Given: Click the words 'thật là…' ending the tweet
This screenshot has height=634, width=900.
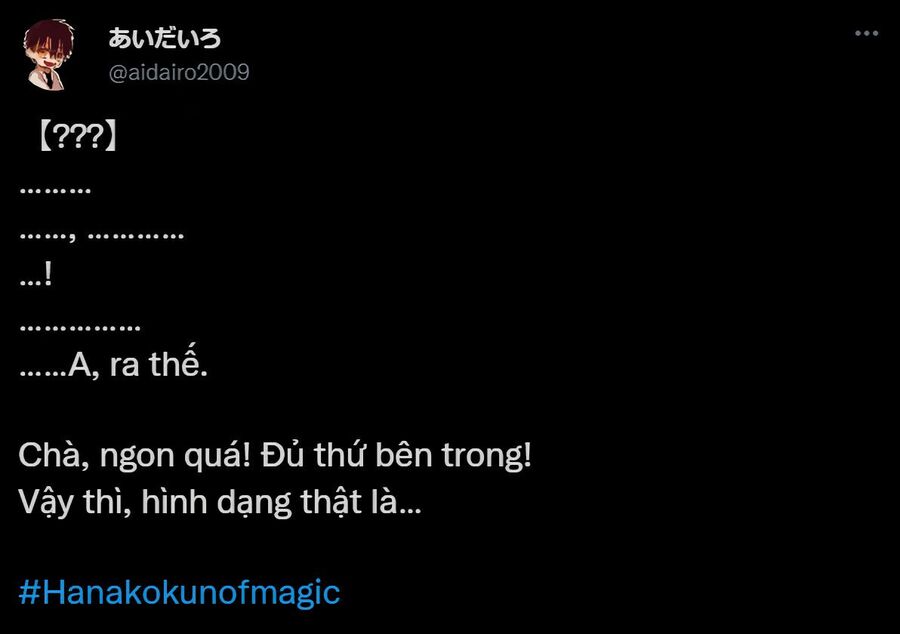Looking at the screenshot, I should (361, 503).
